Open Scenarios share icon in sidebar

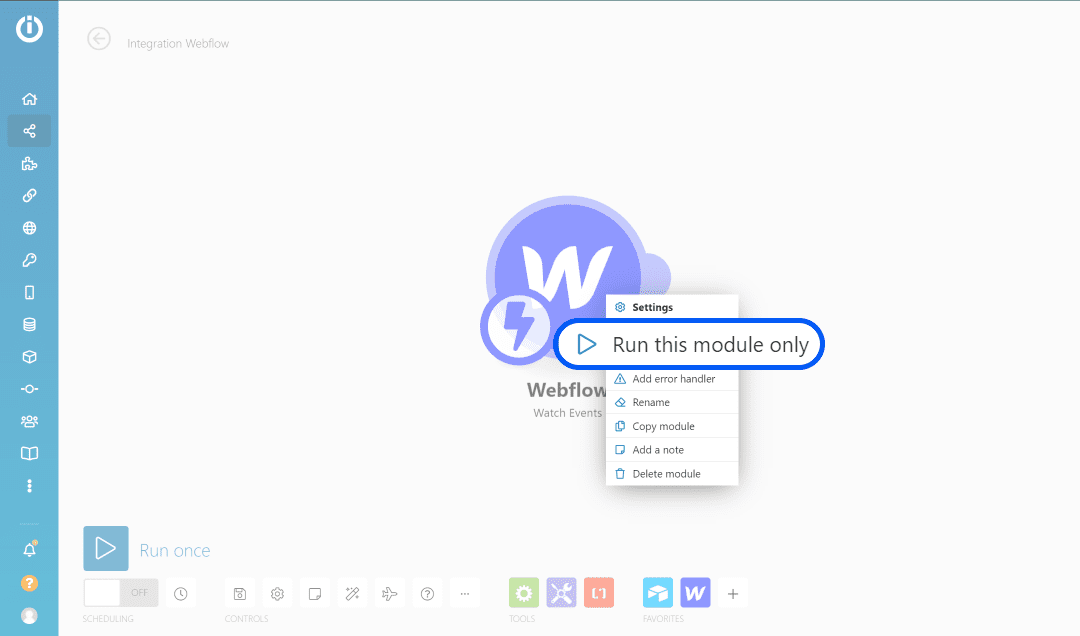(29, 131)
